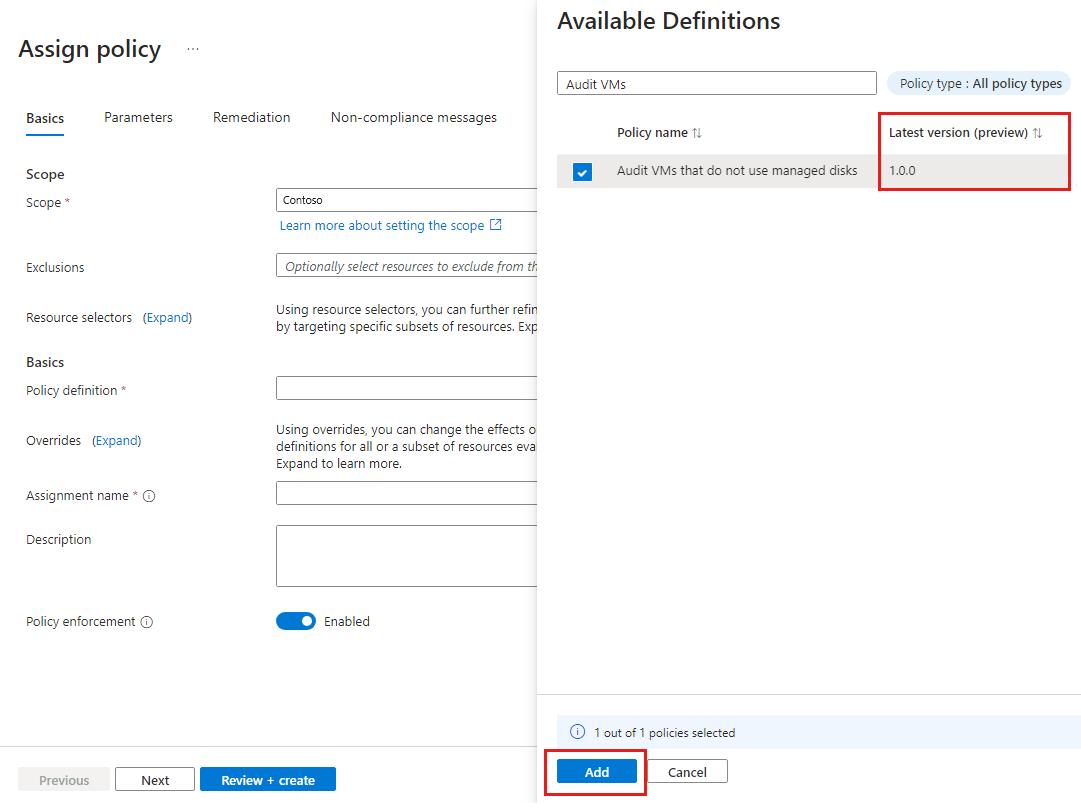Screen dimensions: 1081x809
Task: Click the Review + create button
Action: [x=267, y=780]
